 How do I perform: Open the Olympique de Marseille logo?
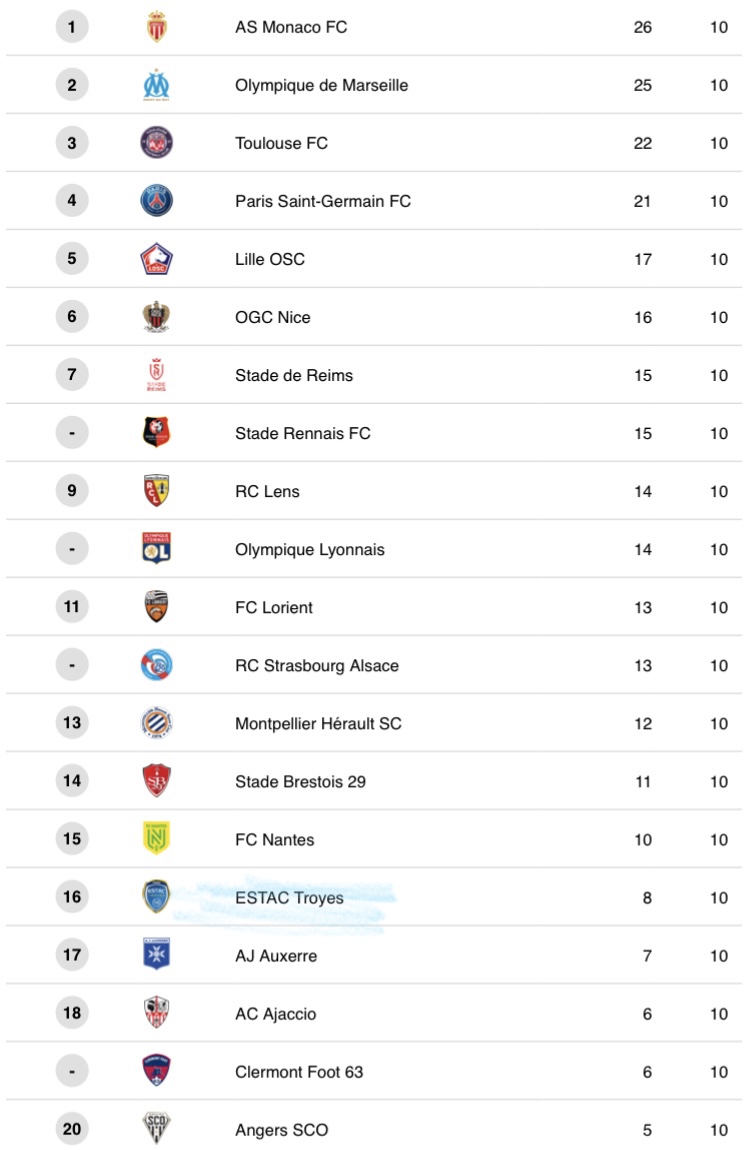pos(156,85)
